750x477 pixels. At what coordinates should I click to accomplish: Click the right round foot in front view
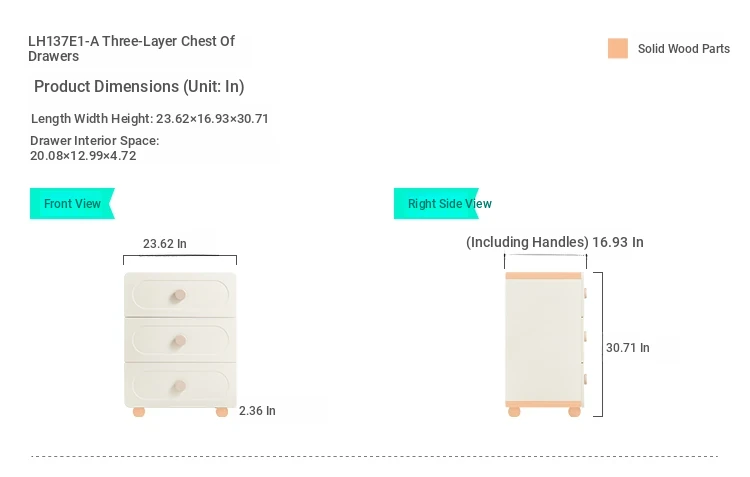tap(221, 412)
